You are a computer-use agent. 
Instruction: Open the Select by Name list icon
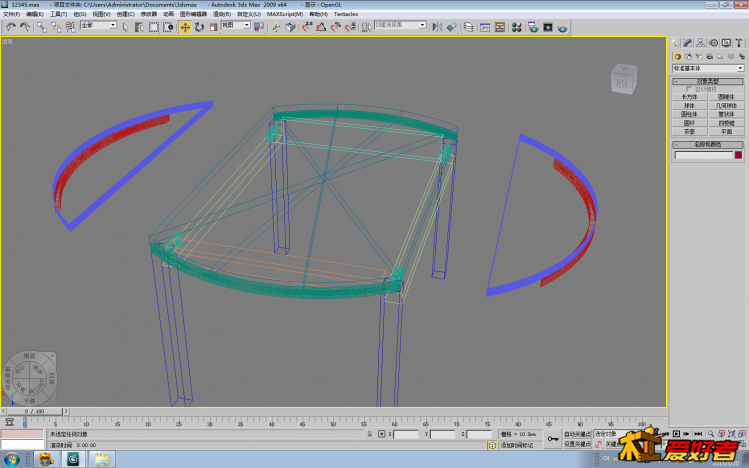click(x=139, y=27)
